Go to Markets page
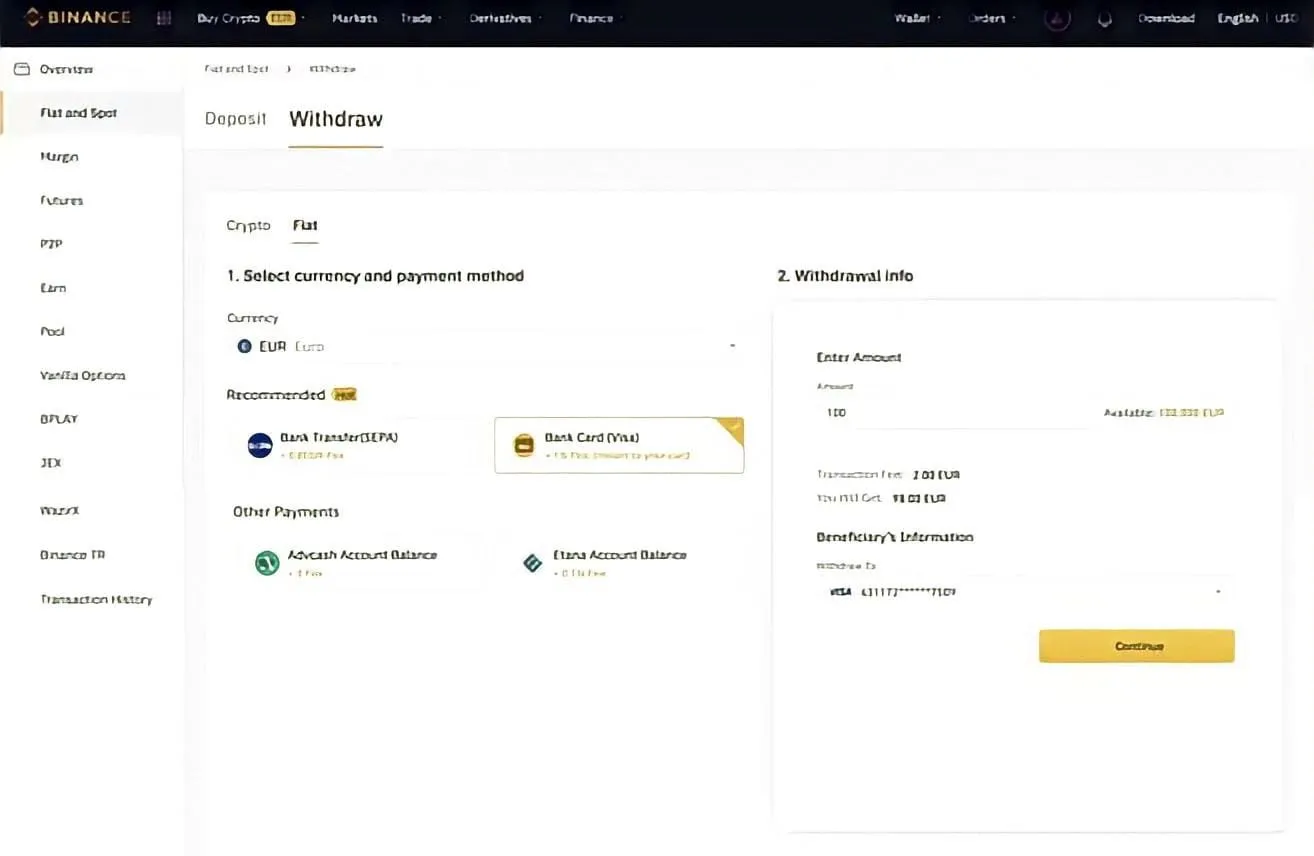 pyautogui.click(x=354, y=18)
